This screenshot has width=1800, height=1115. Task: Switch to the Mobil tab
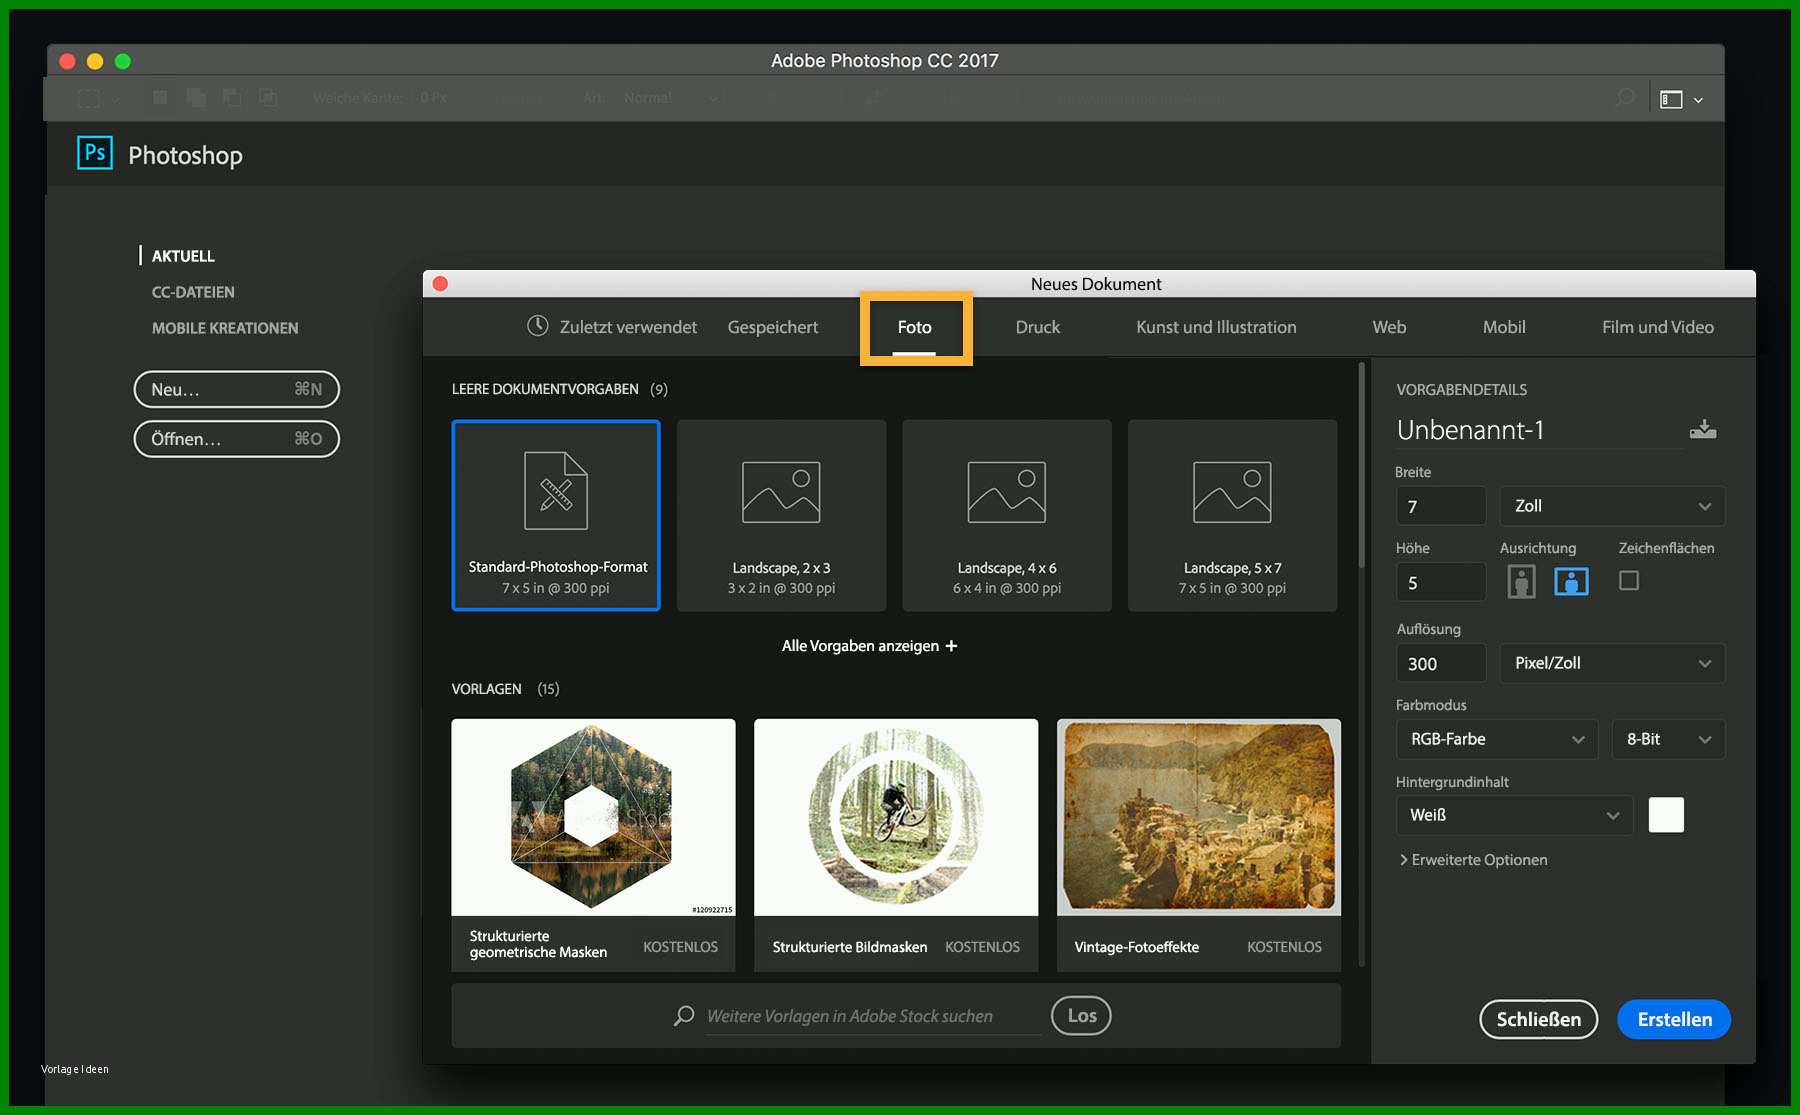point(1503,327)
